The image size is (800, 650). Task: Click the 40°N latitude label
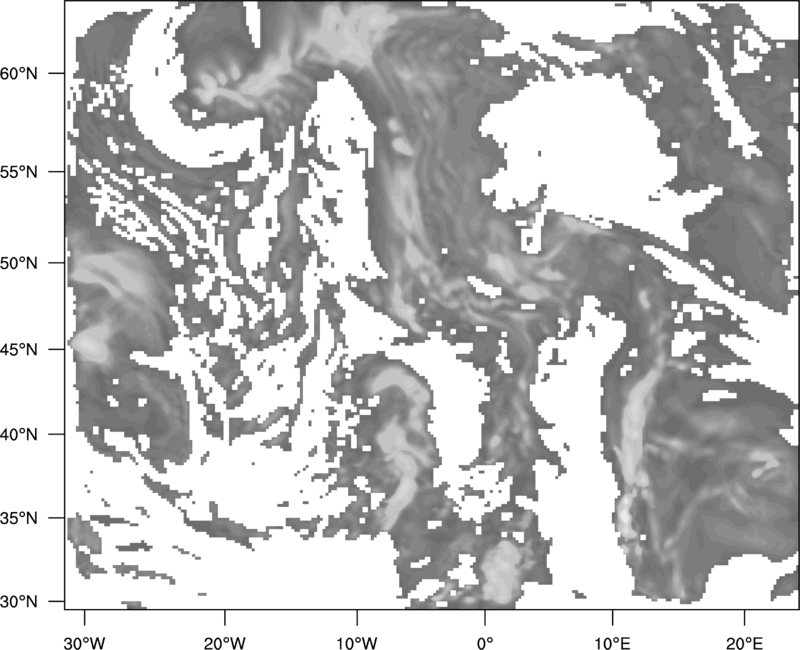(x=19, y=434)
